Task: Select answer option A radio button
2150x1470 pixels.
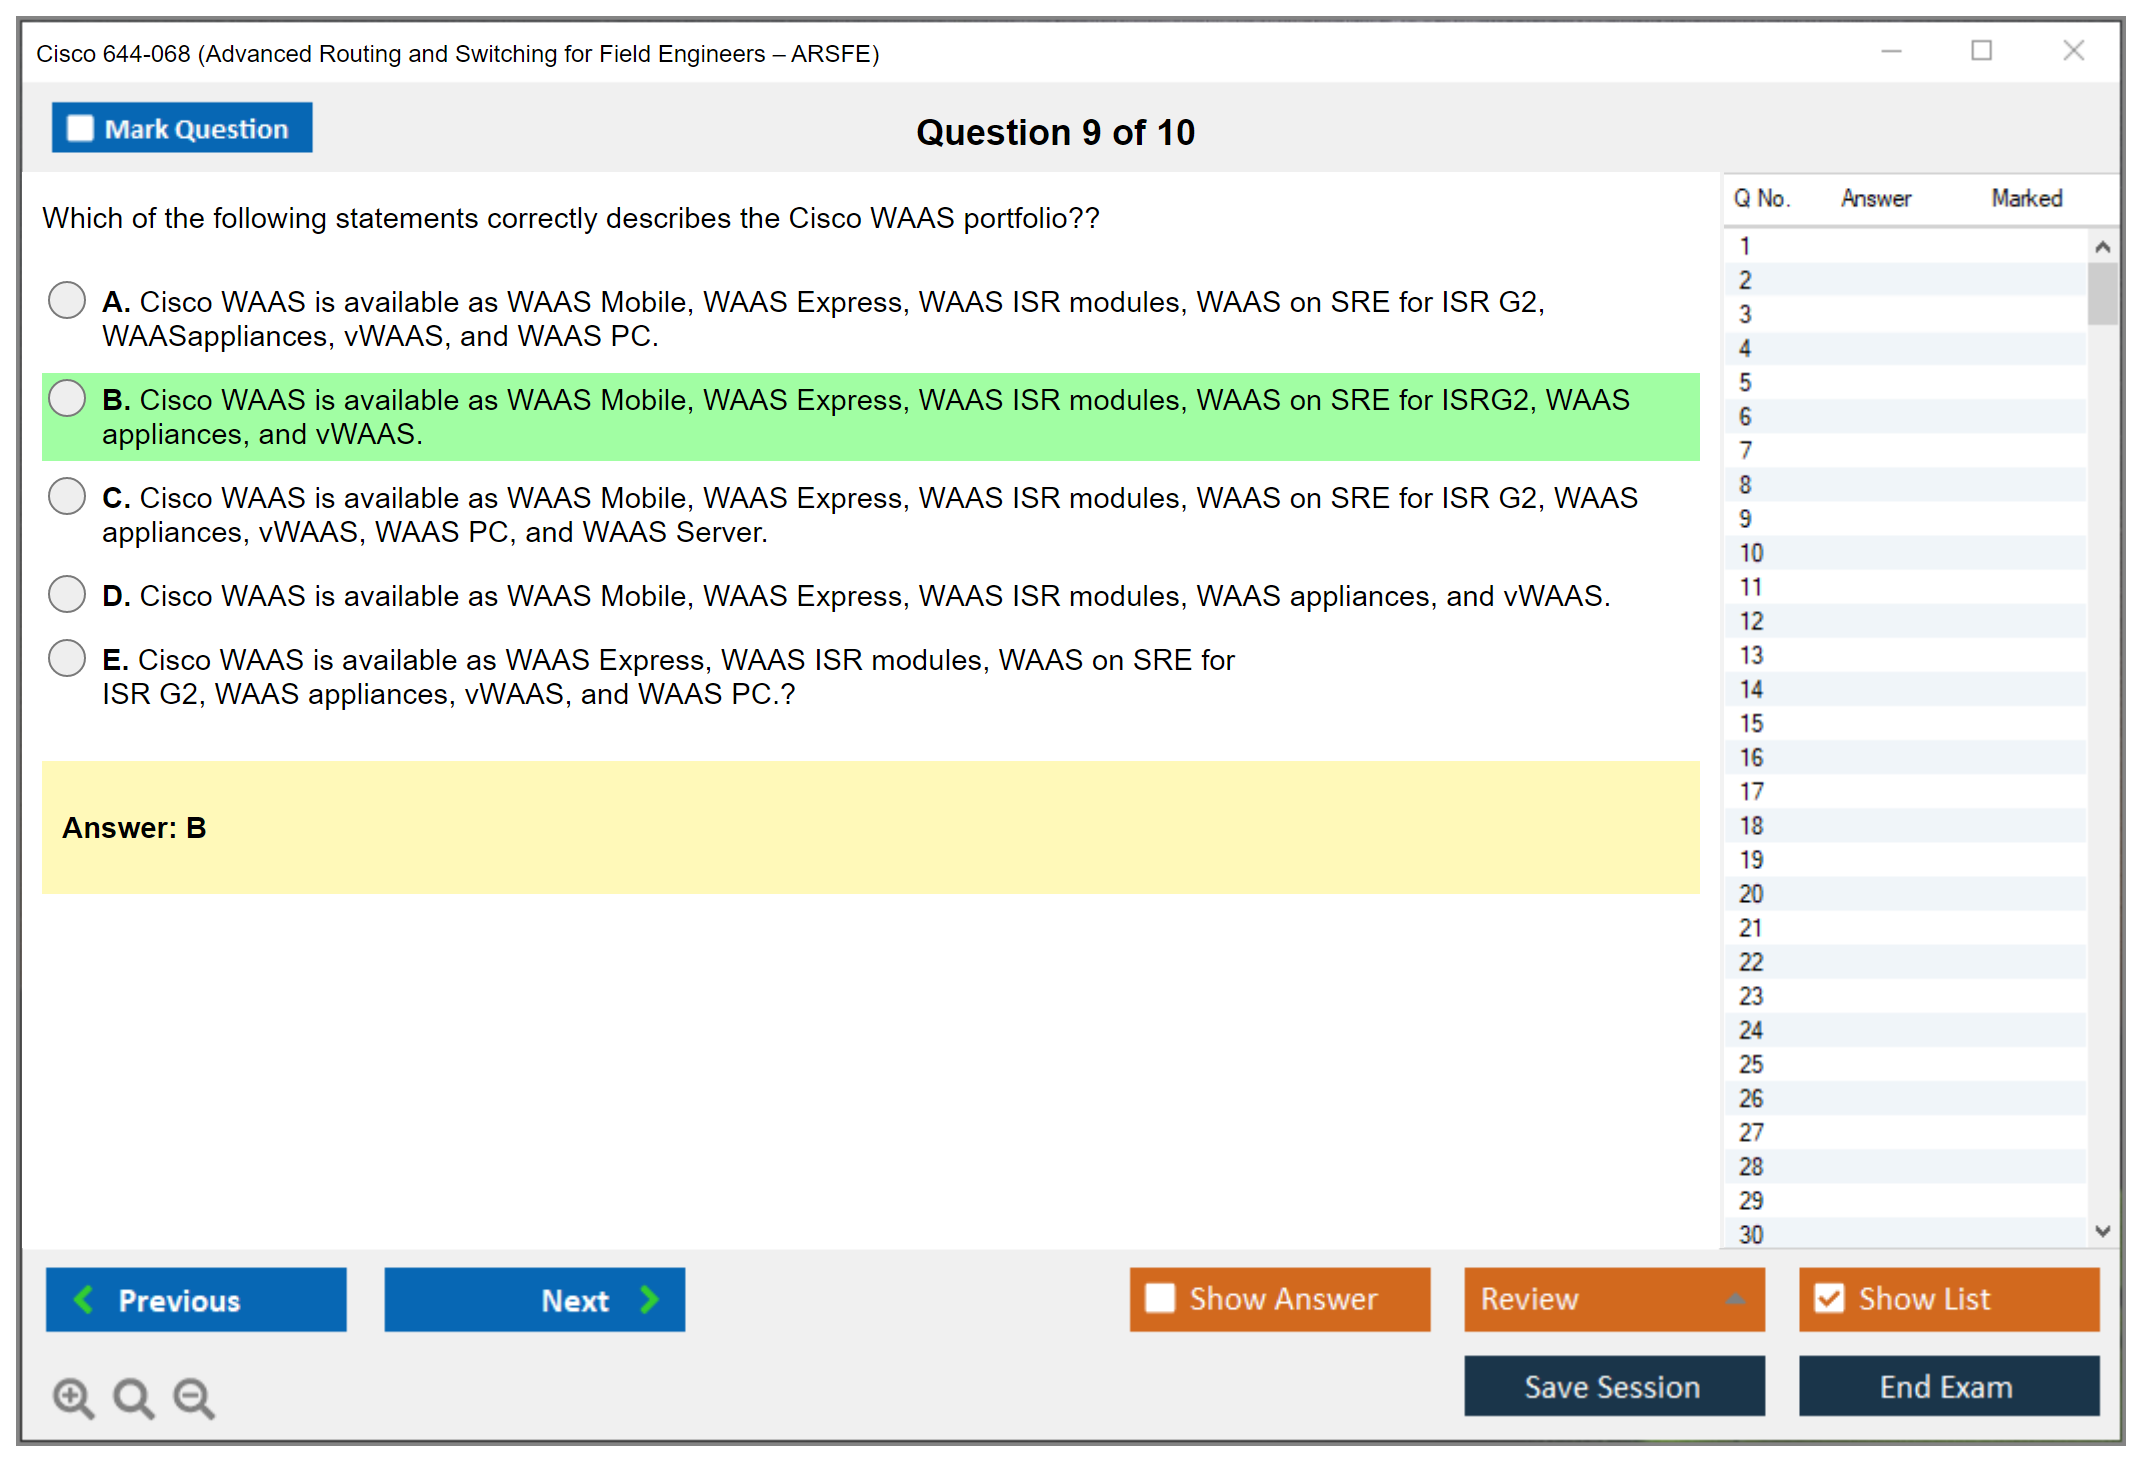Action: point(67,300)
